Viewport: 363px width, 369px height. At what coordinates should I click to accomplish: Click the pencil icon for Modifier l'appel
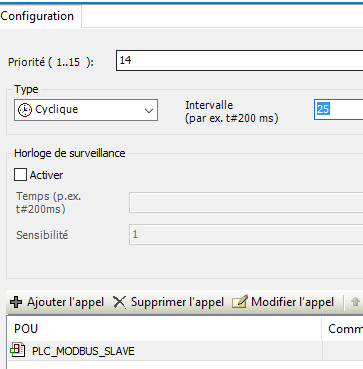coord(240,302)
